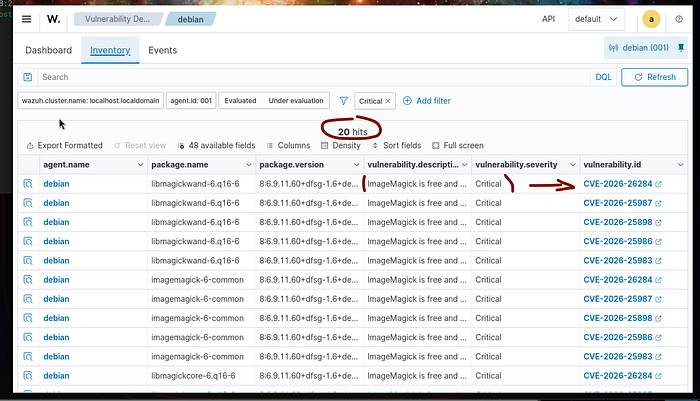The width and height of the screenshot is (700, 401).
Task: Open the Density options
Action: [x=341, y=146]
